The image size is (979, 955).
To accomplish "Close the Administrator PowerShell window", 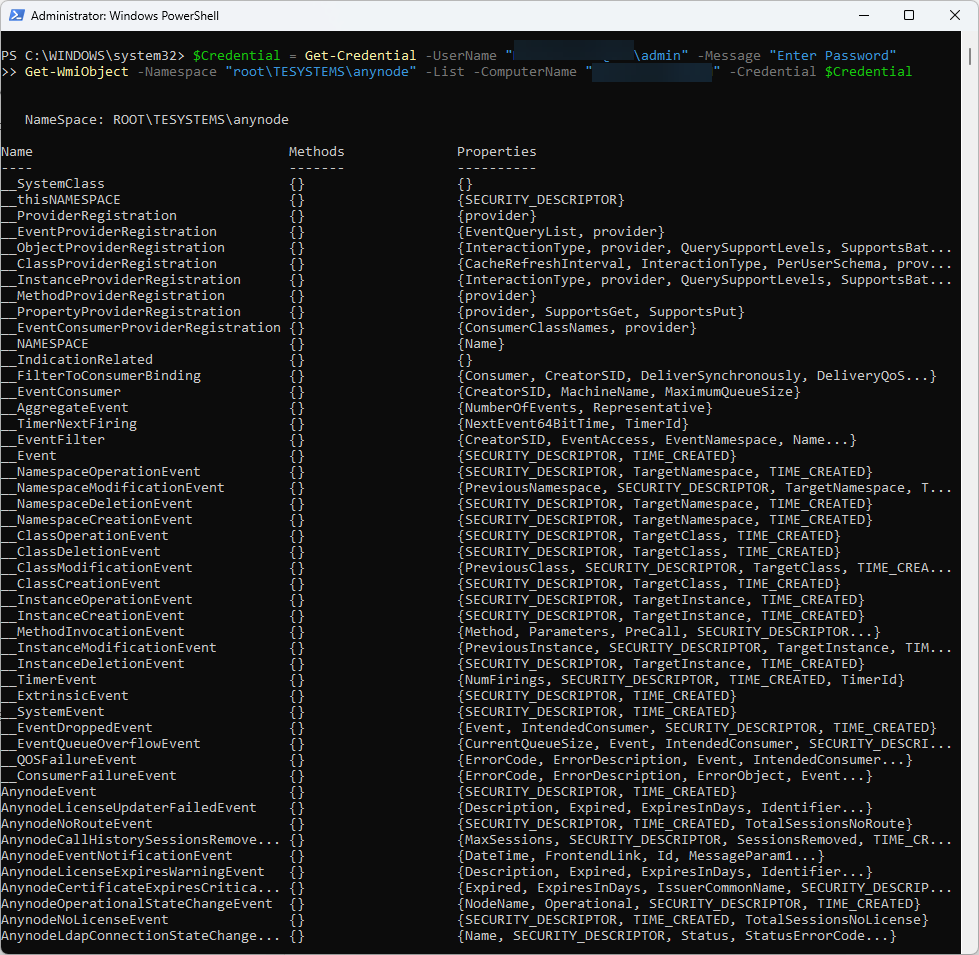I will click(x=954, y=15).
